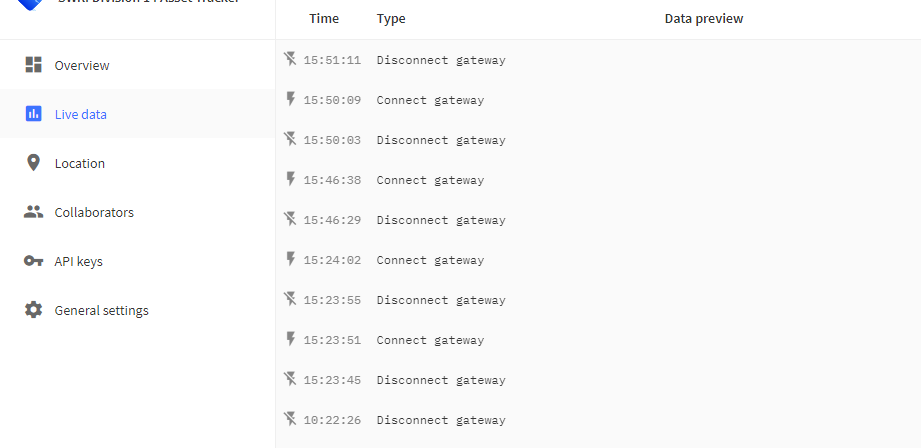Click the disconnect icon at 10:22:26
The width and height of the screenshot is (921, 448).
(x=290, y=419)
